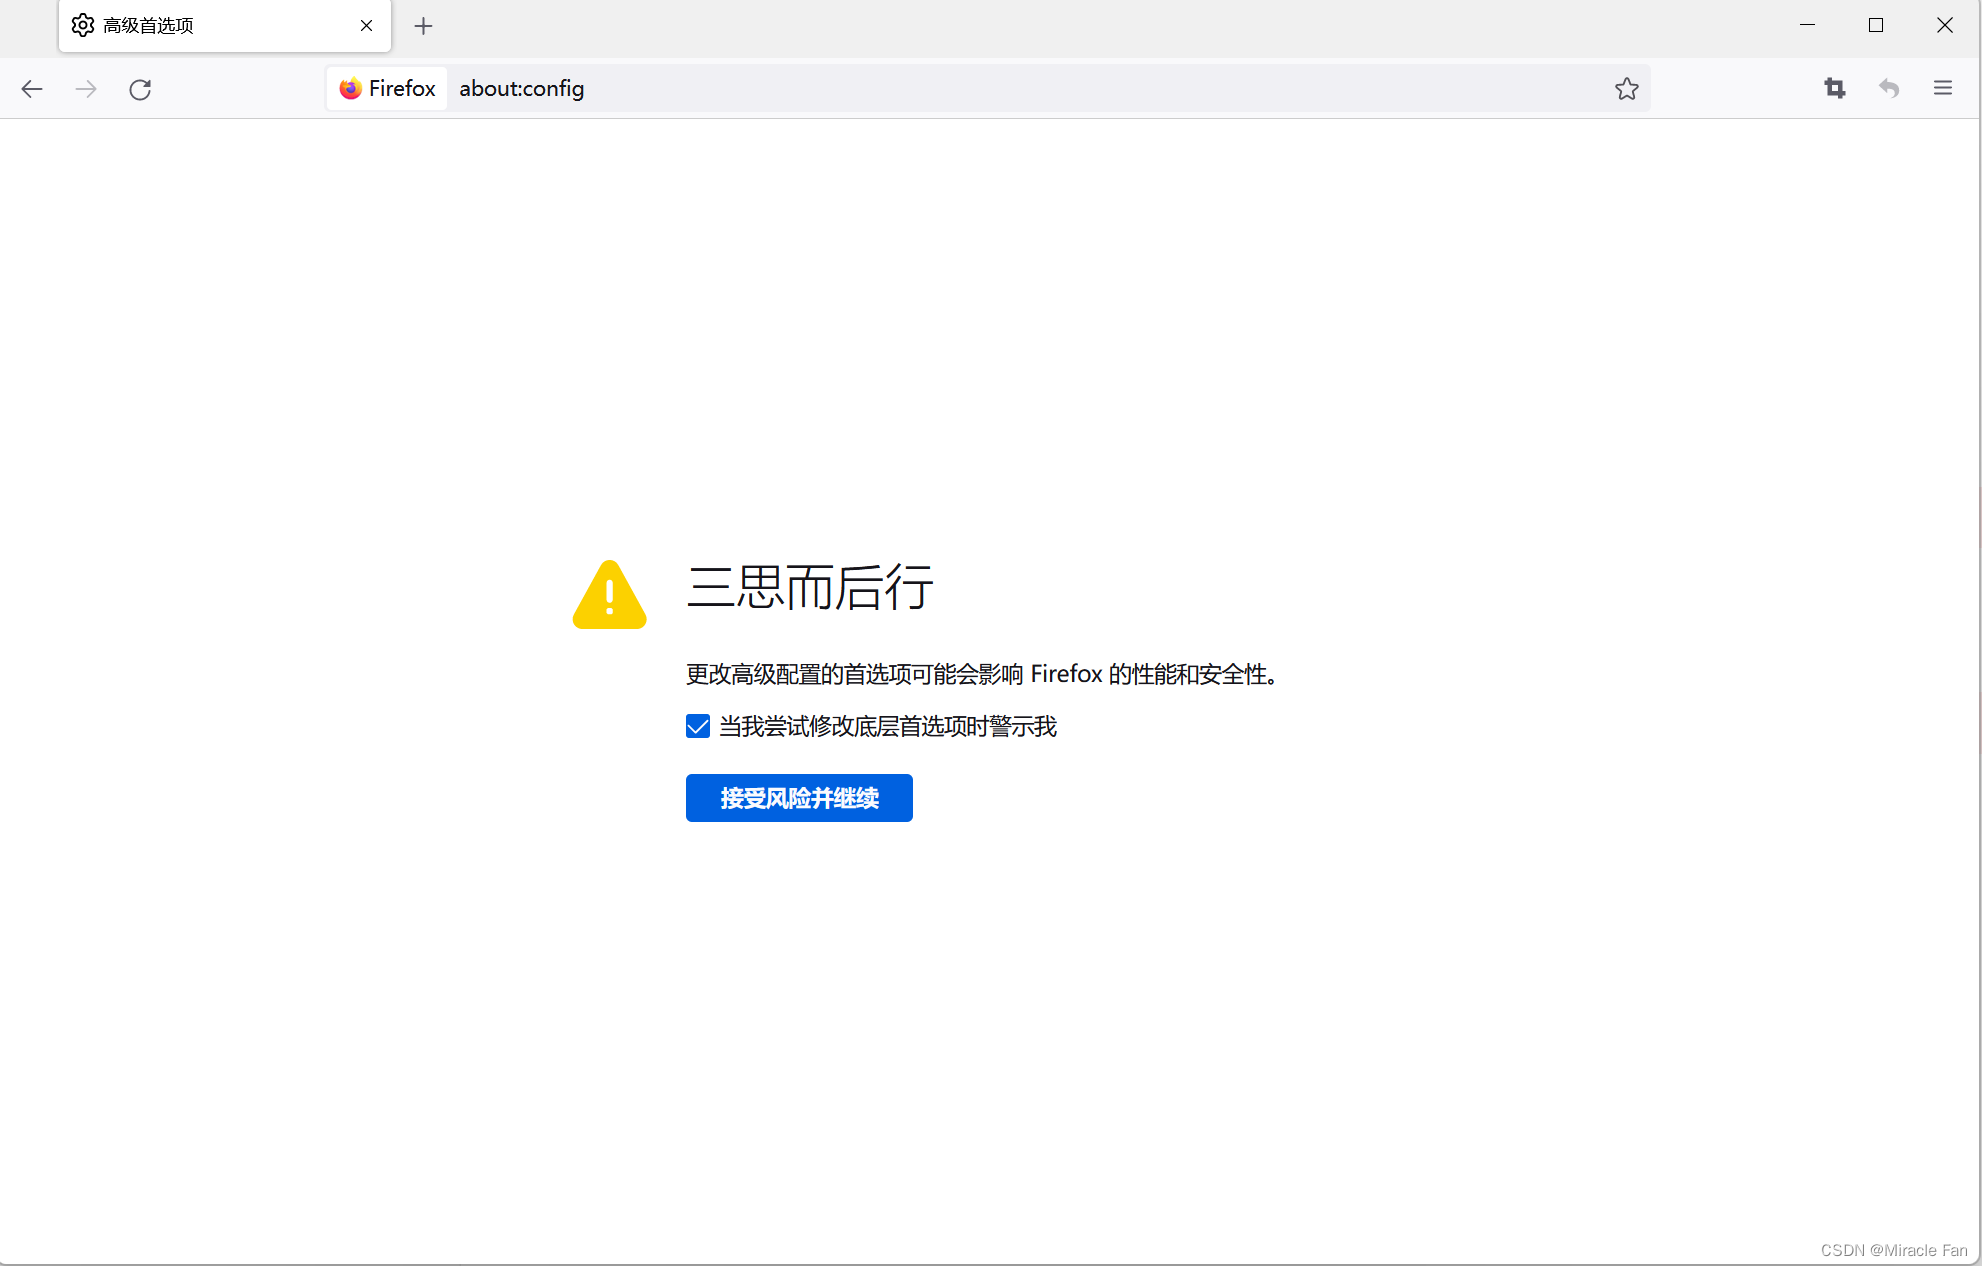Close the 高级首选项 tab
Screen dimensions: 1982x1266
tap(366, 26)
